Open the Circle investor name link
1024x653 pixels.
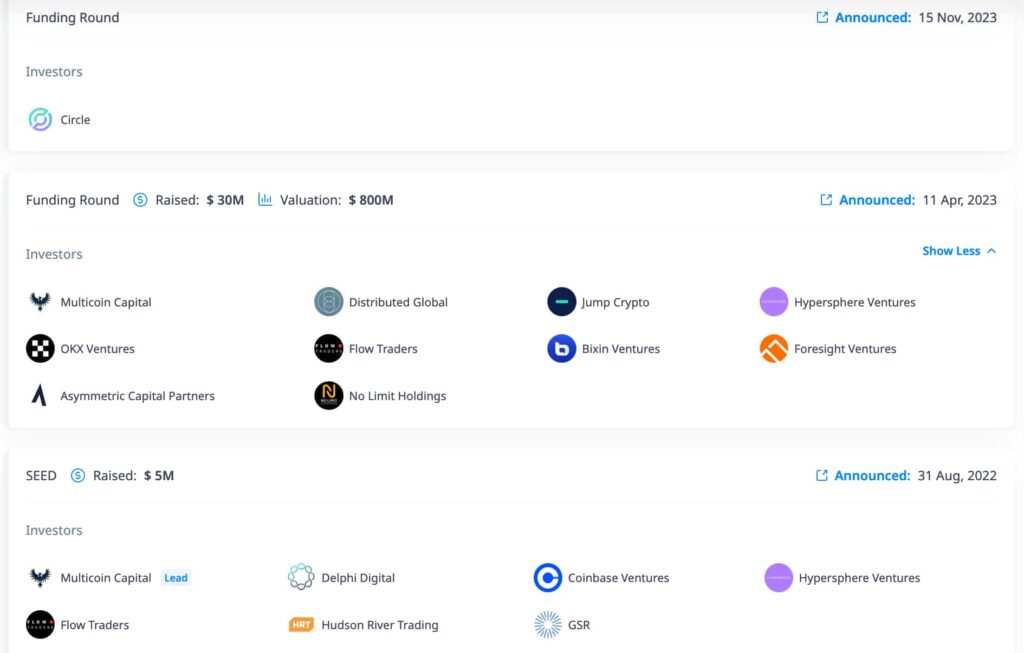pos(75,119)
